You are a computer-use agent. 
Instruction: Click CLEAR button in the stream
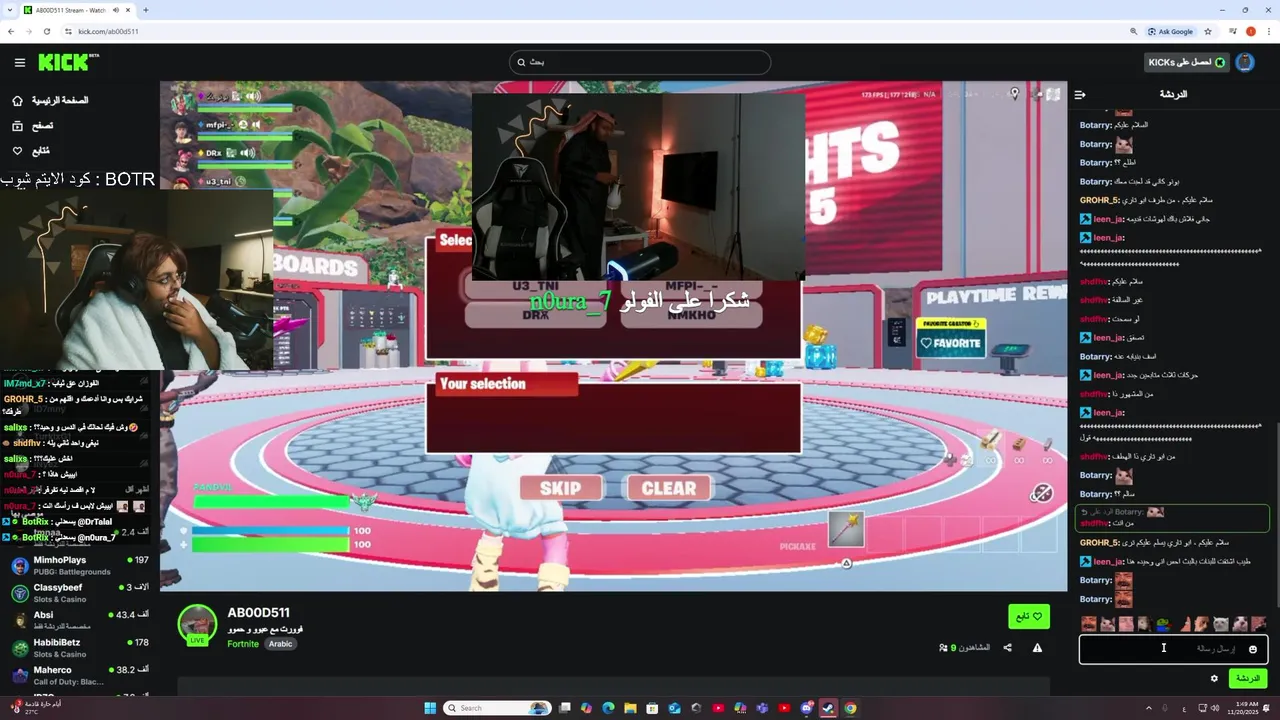668,488
